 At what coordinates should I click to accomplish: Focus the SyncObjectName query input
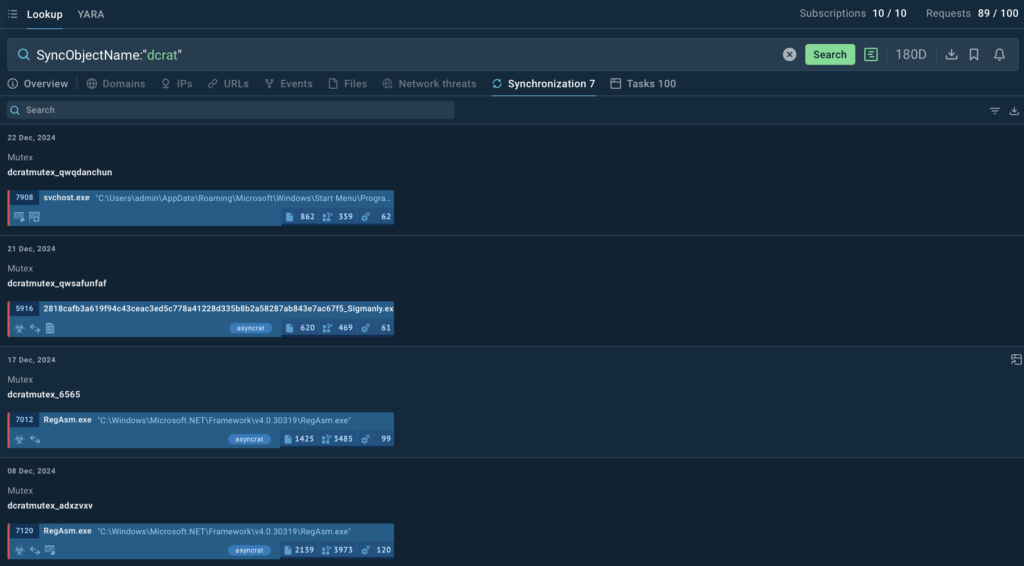click(x=400, y=55)
